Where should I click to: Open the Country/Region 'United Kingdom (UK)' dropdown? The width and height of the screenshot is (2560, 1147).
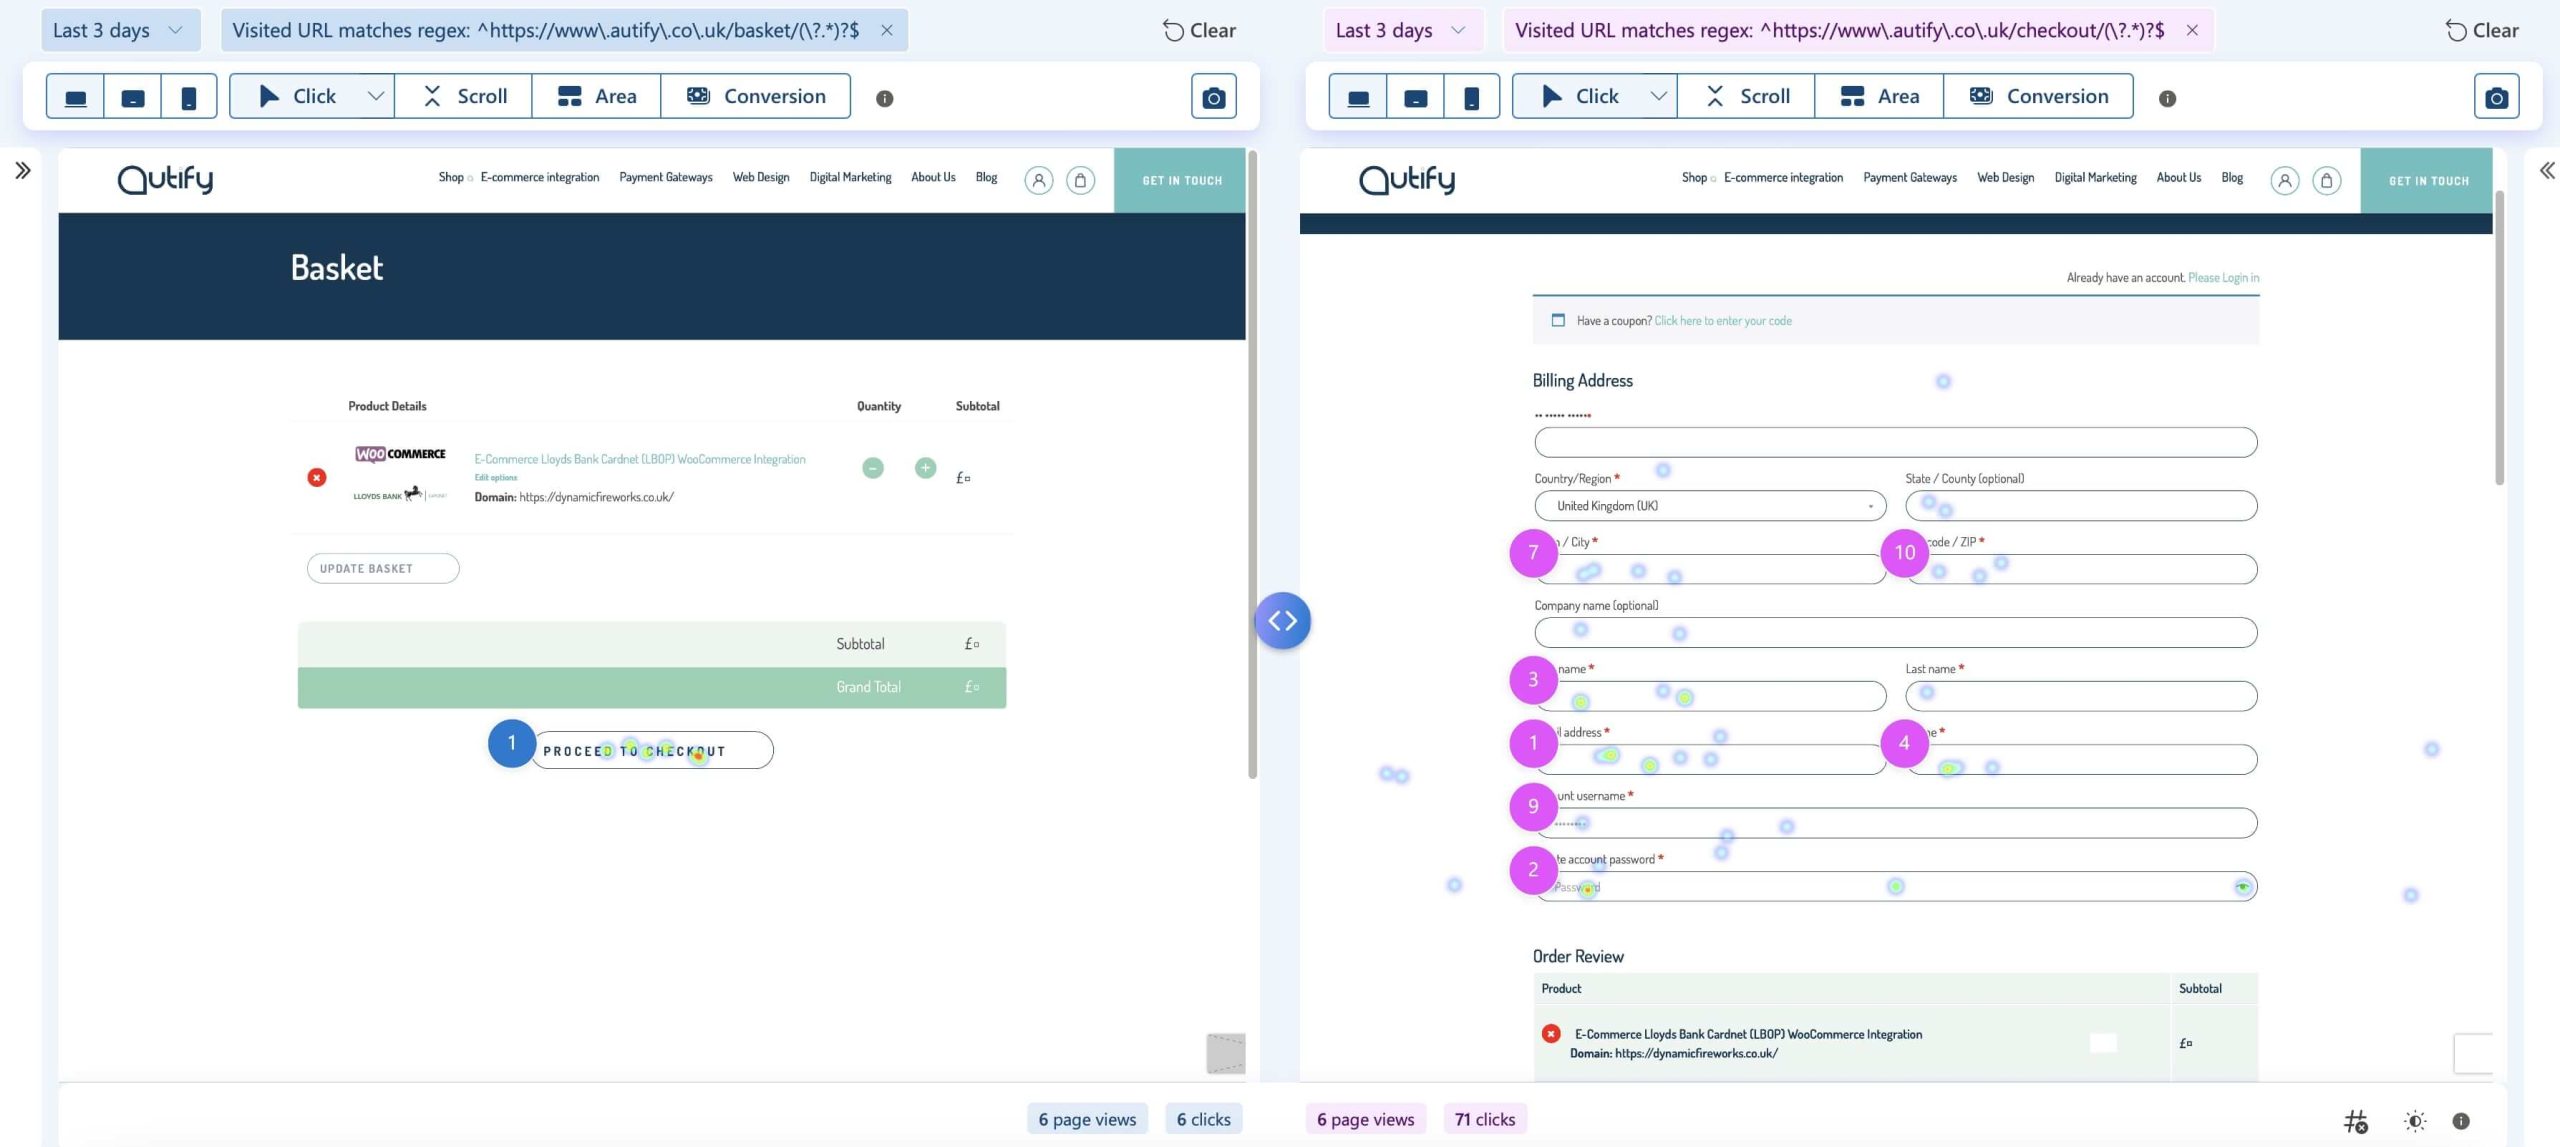click(x=1709, y=505)
